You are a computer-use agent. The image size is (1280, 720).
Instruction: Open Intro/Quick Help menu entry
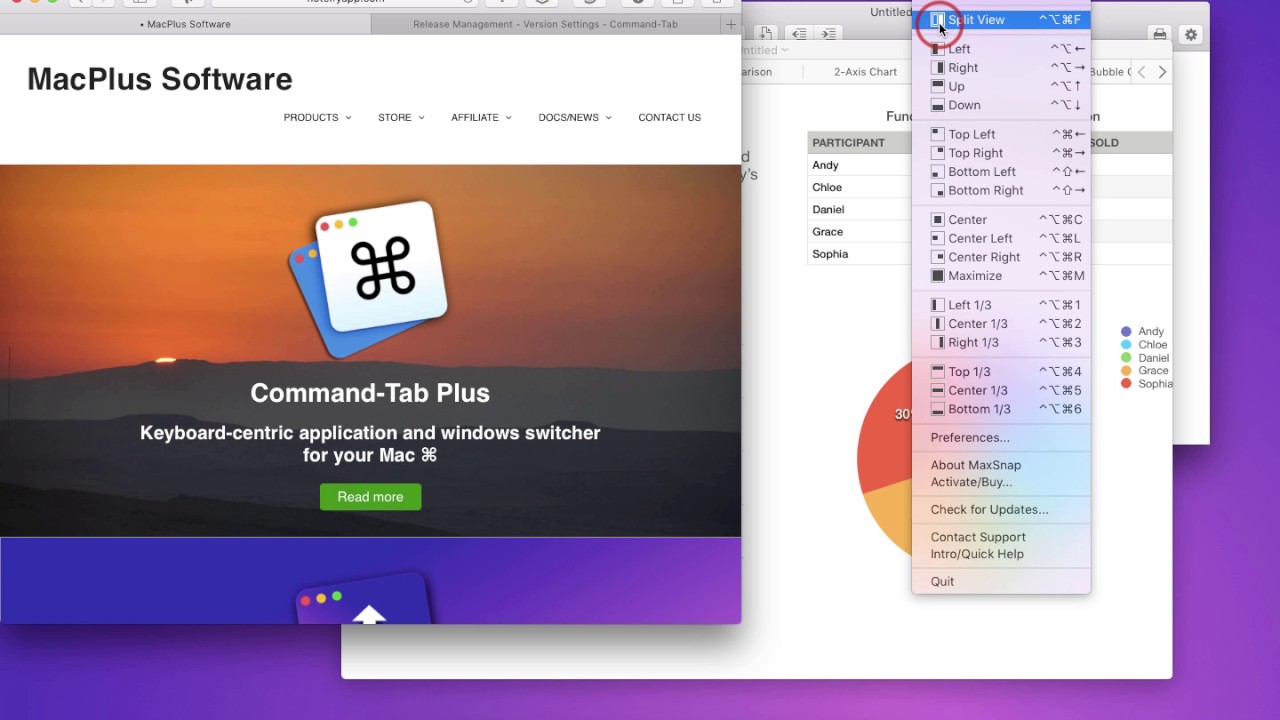(x=1001, y=554)
